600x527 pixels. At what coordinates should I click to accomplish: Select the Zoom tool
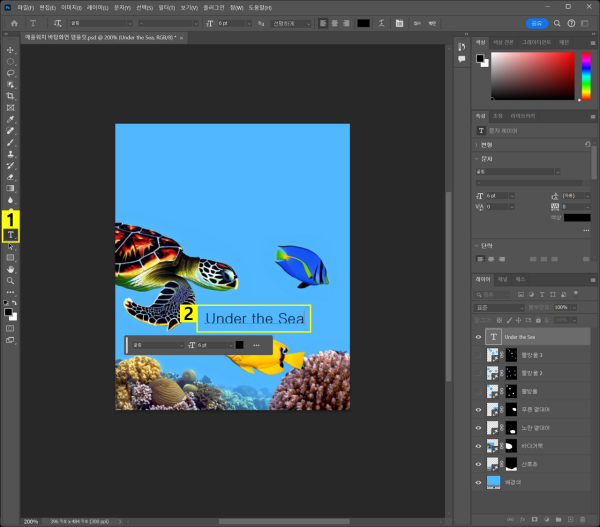(11, 281)
